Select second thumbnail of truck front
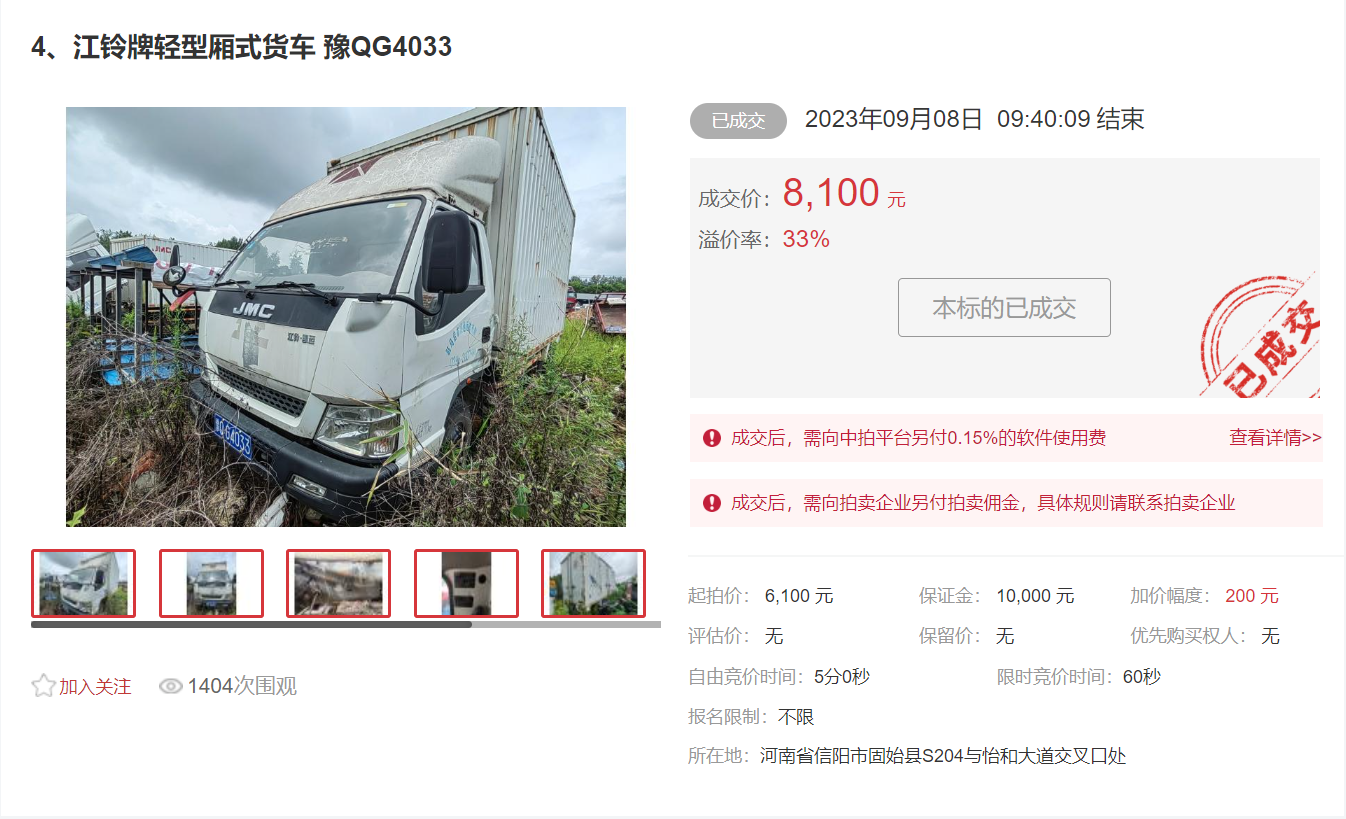Screen dimensions: 1346x819 [x=211, y=583]
